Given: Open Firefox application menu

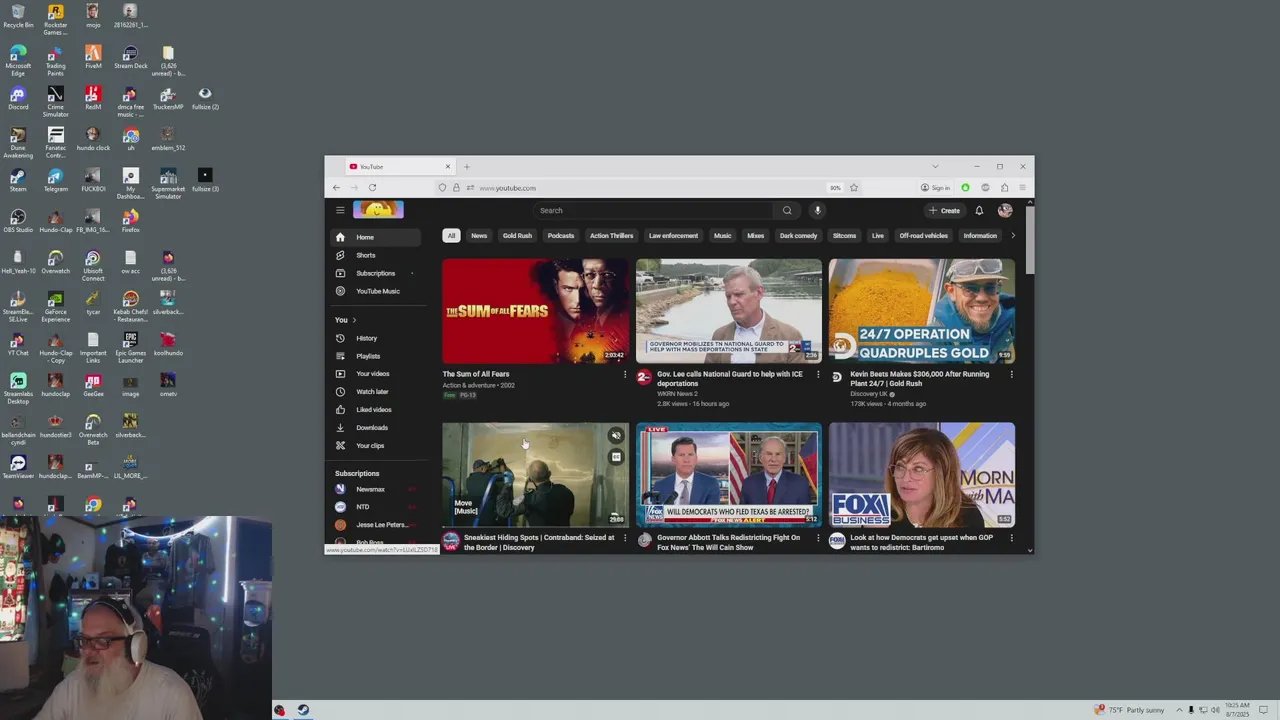Looking at the screenshot, I should [1022, 188].
